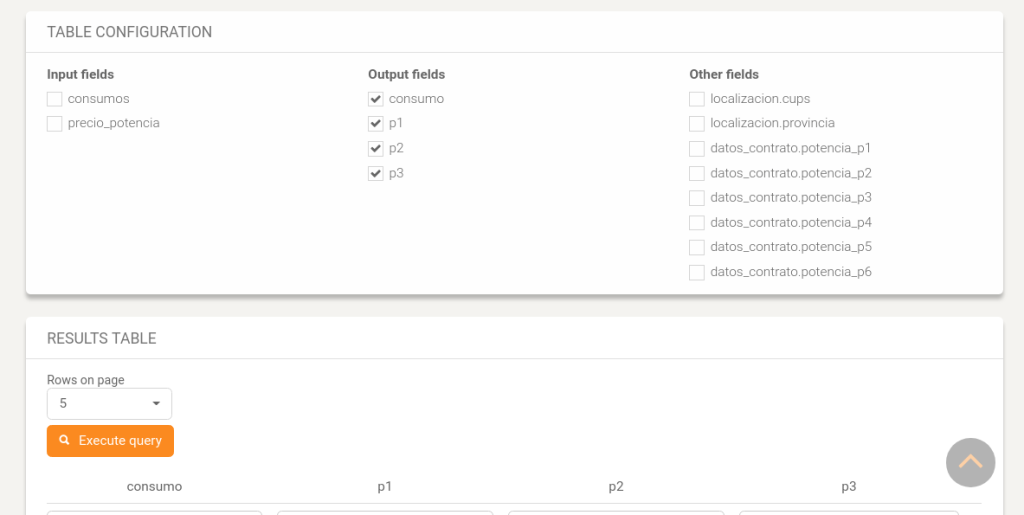Uncheck the consumo output field
Image resolution: width=1024 pixels, height=515 pixels.
pyautogui.click(x=376, y=99)
